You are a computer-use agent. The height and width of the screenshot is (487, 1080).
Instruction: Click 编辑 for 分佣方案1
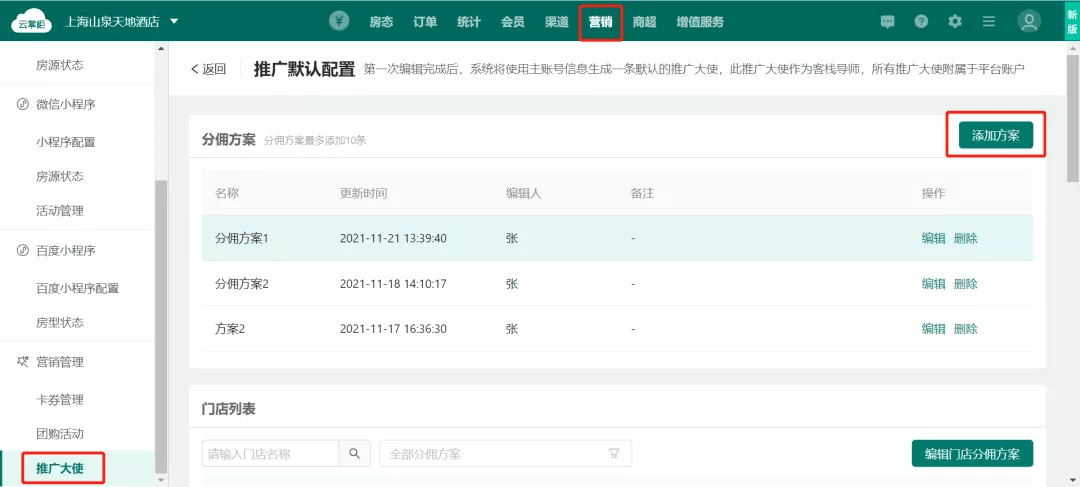933,238
